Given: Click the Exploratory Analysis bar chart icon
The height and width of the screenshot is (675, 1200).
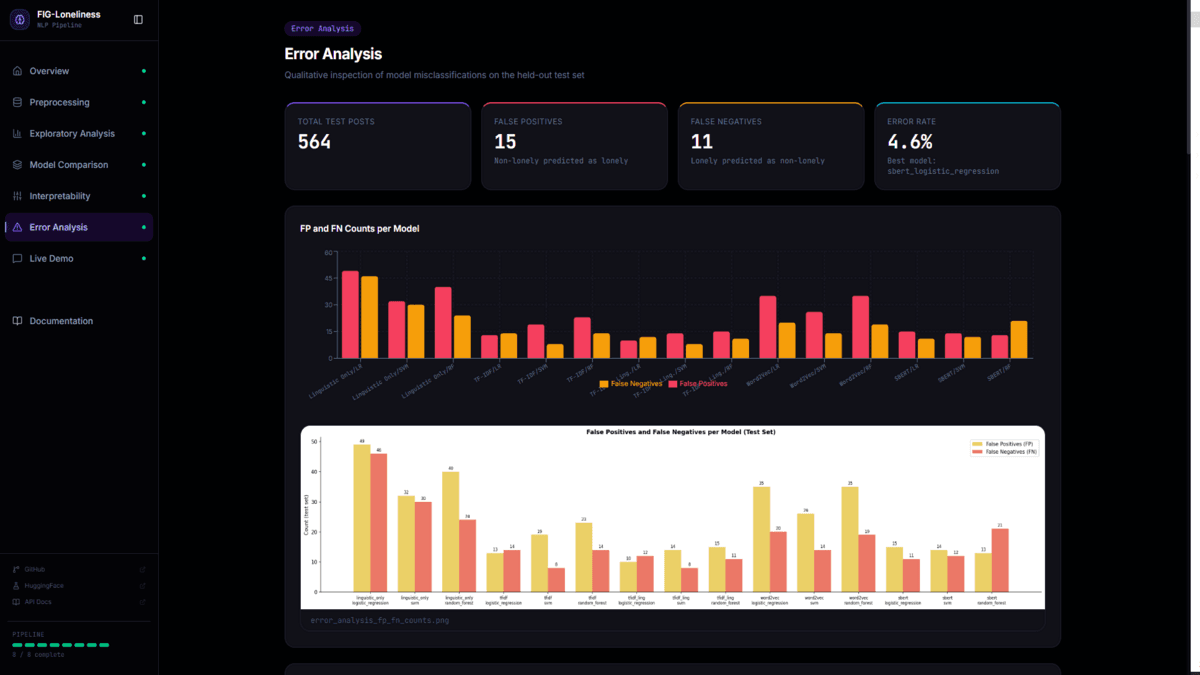Looking at the screenshot, I should [x=17, y=133].
